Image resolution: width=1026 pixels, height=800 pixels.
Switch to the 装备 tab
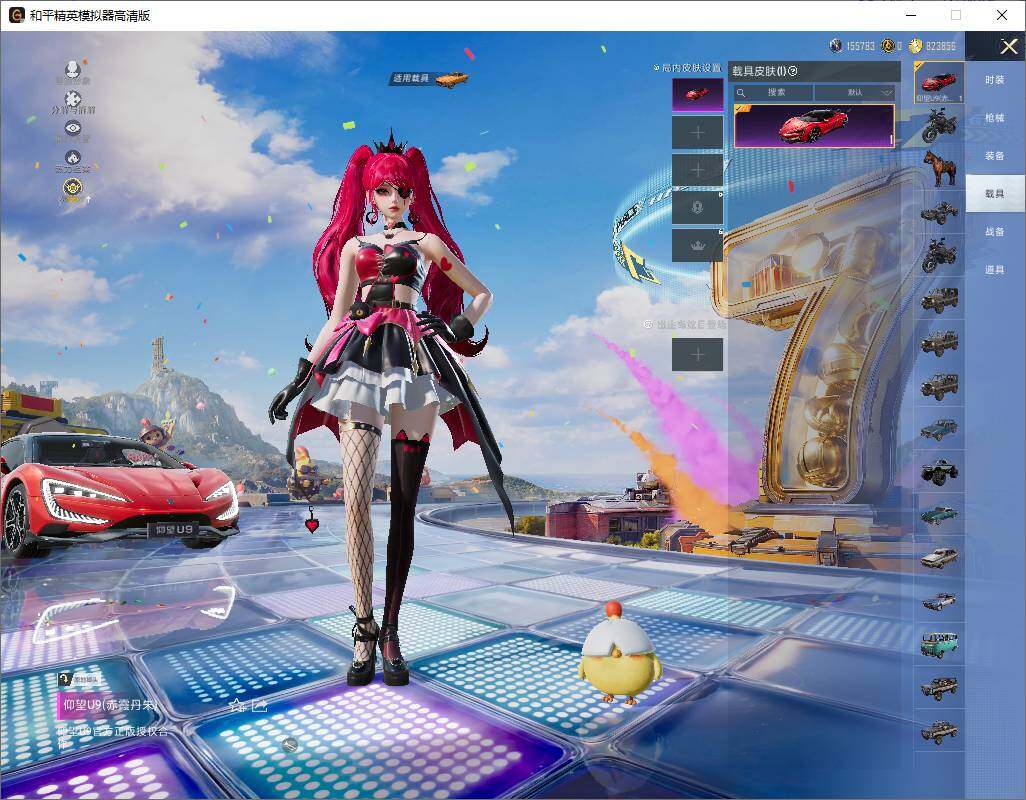[995, 156]
